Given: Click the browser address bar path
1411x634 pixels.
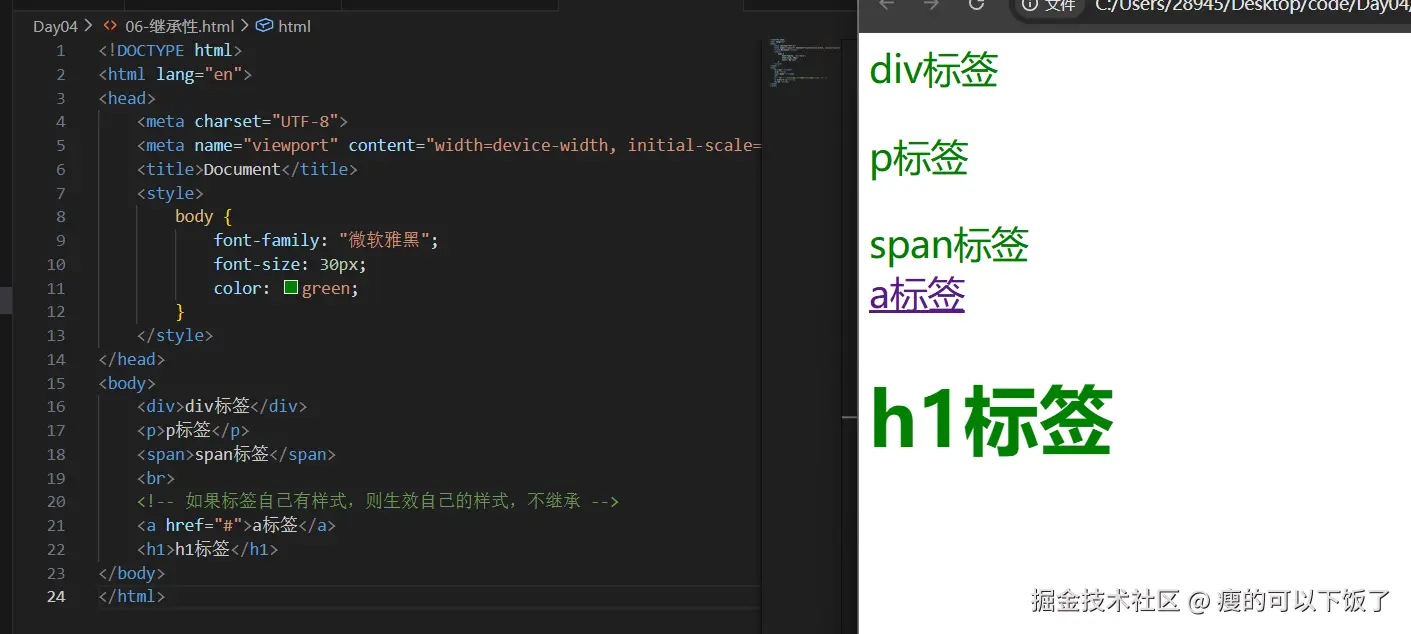Looking at the screenshot, I should click(x=1252, y=6).
